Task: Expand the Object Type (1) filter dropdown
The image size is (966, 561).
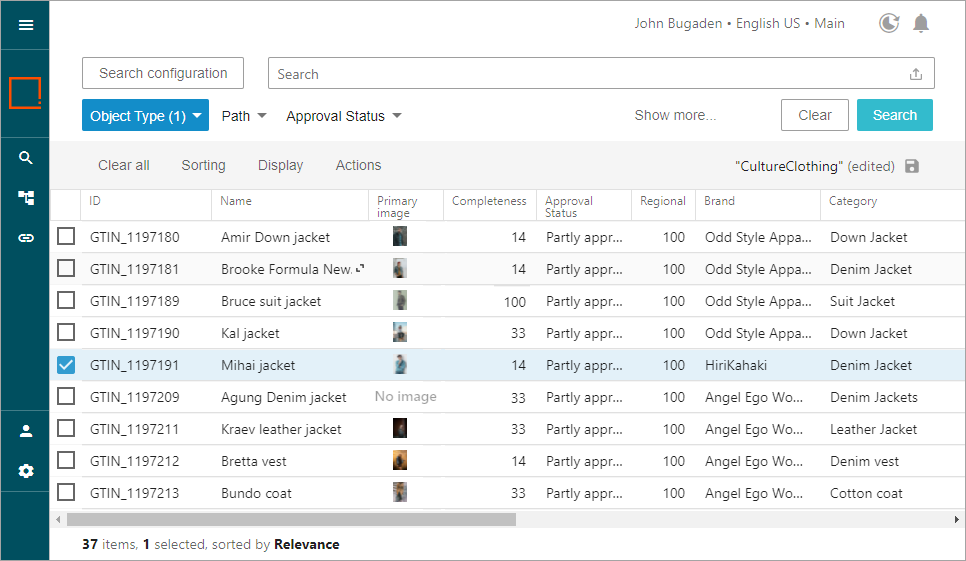Action: point(145,116)
